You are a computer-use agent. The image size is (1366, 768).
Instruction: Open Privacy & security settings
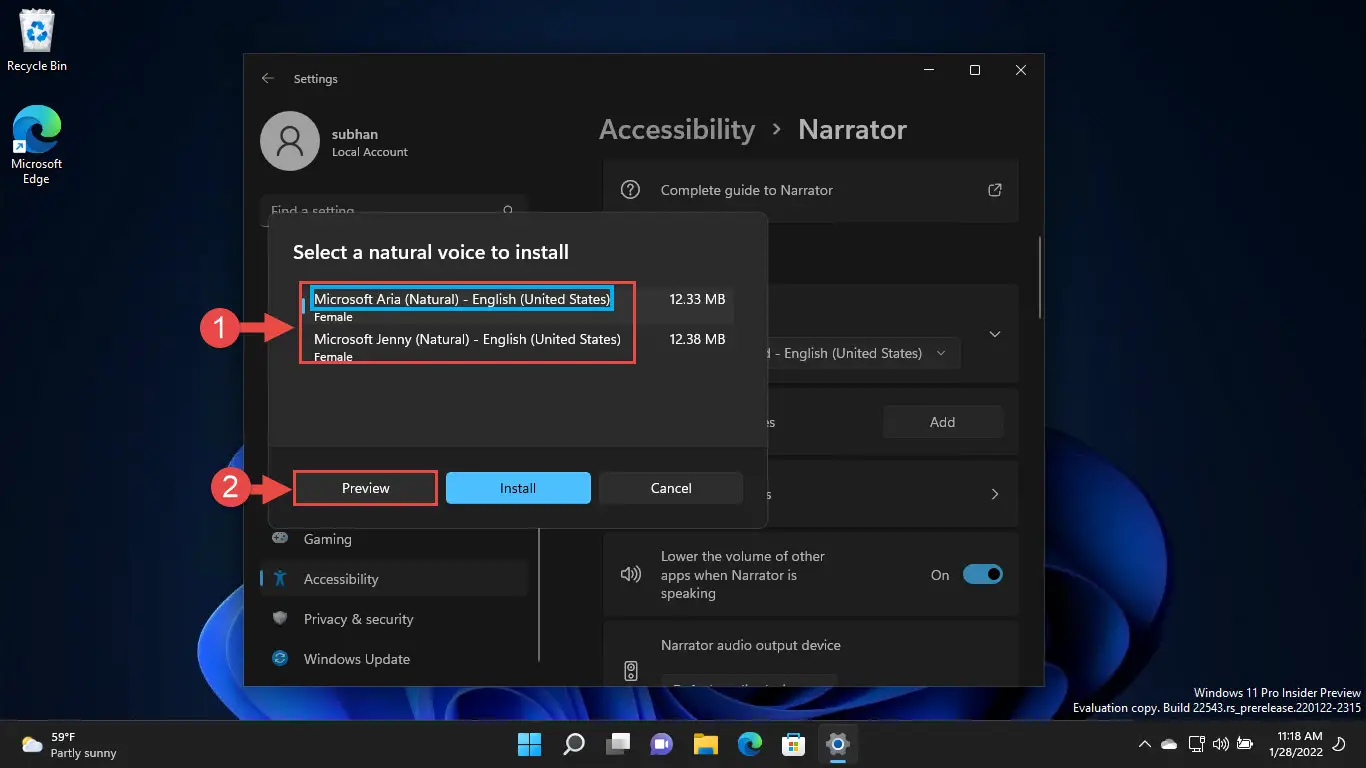point(393,619)
